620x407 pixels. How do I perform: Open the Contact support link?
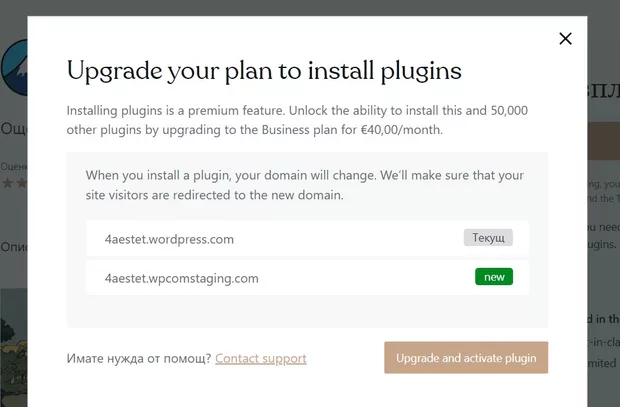[260, 358]
